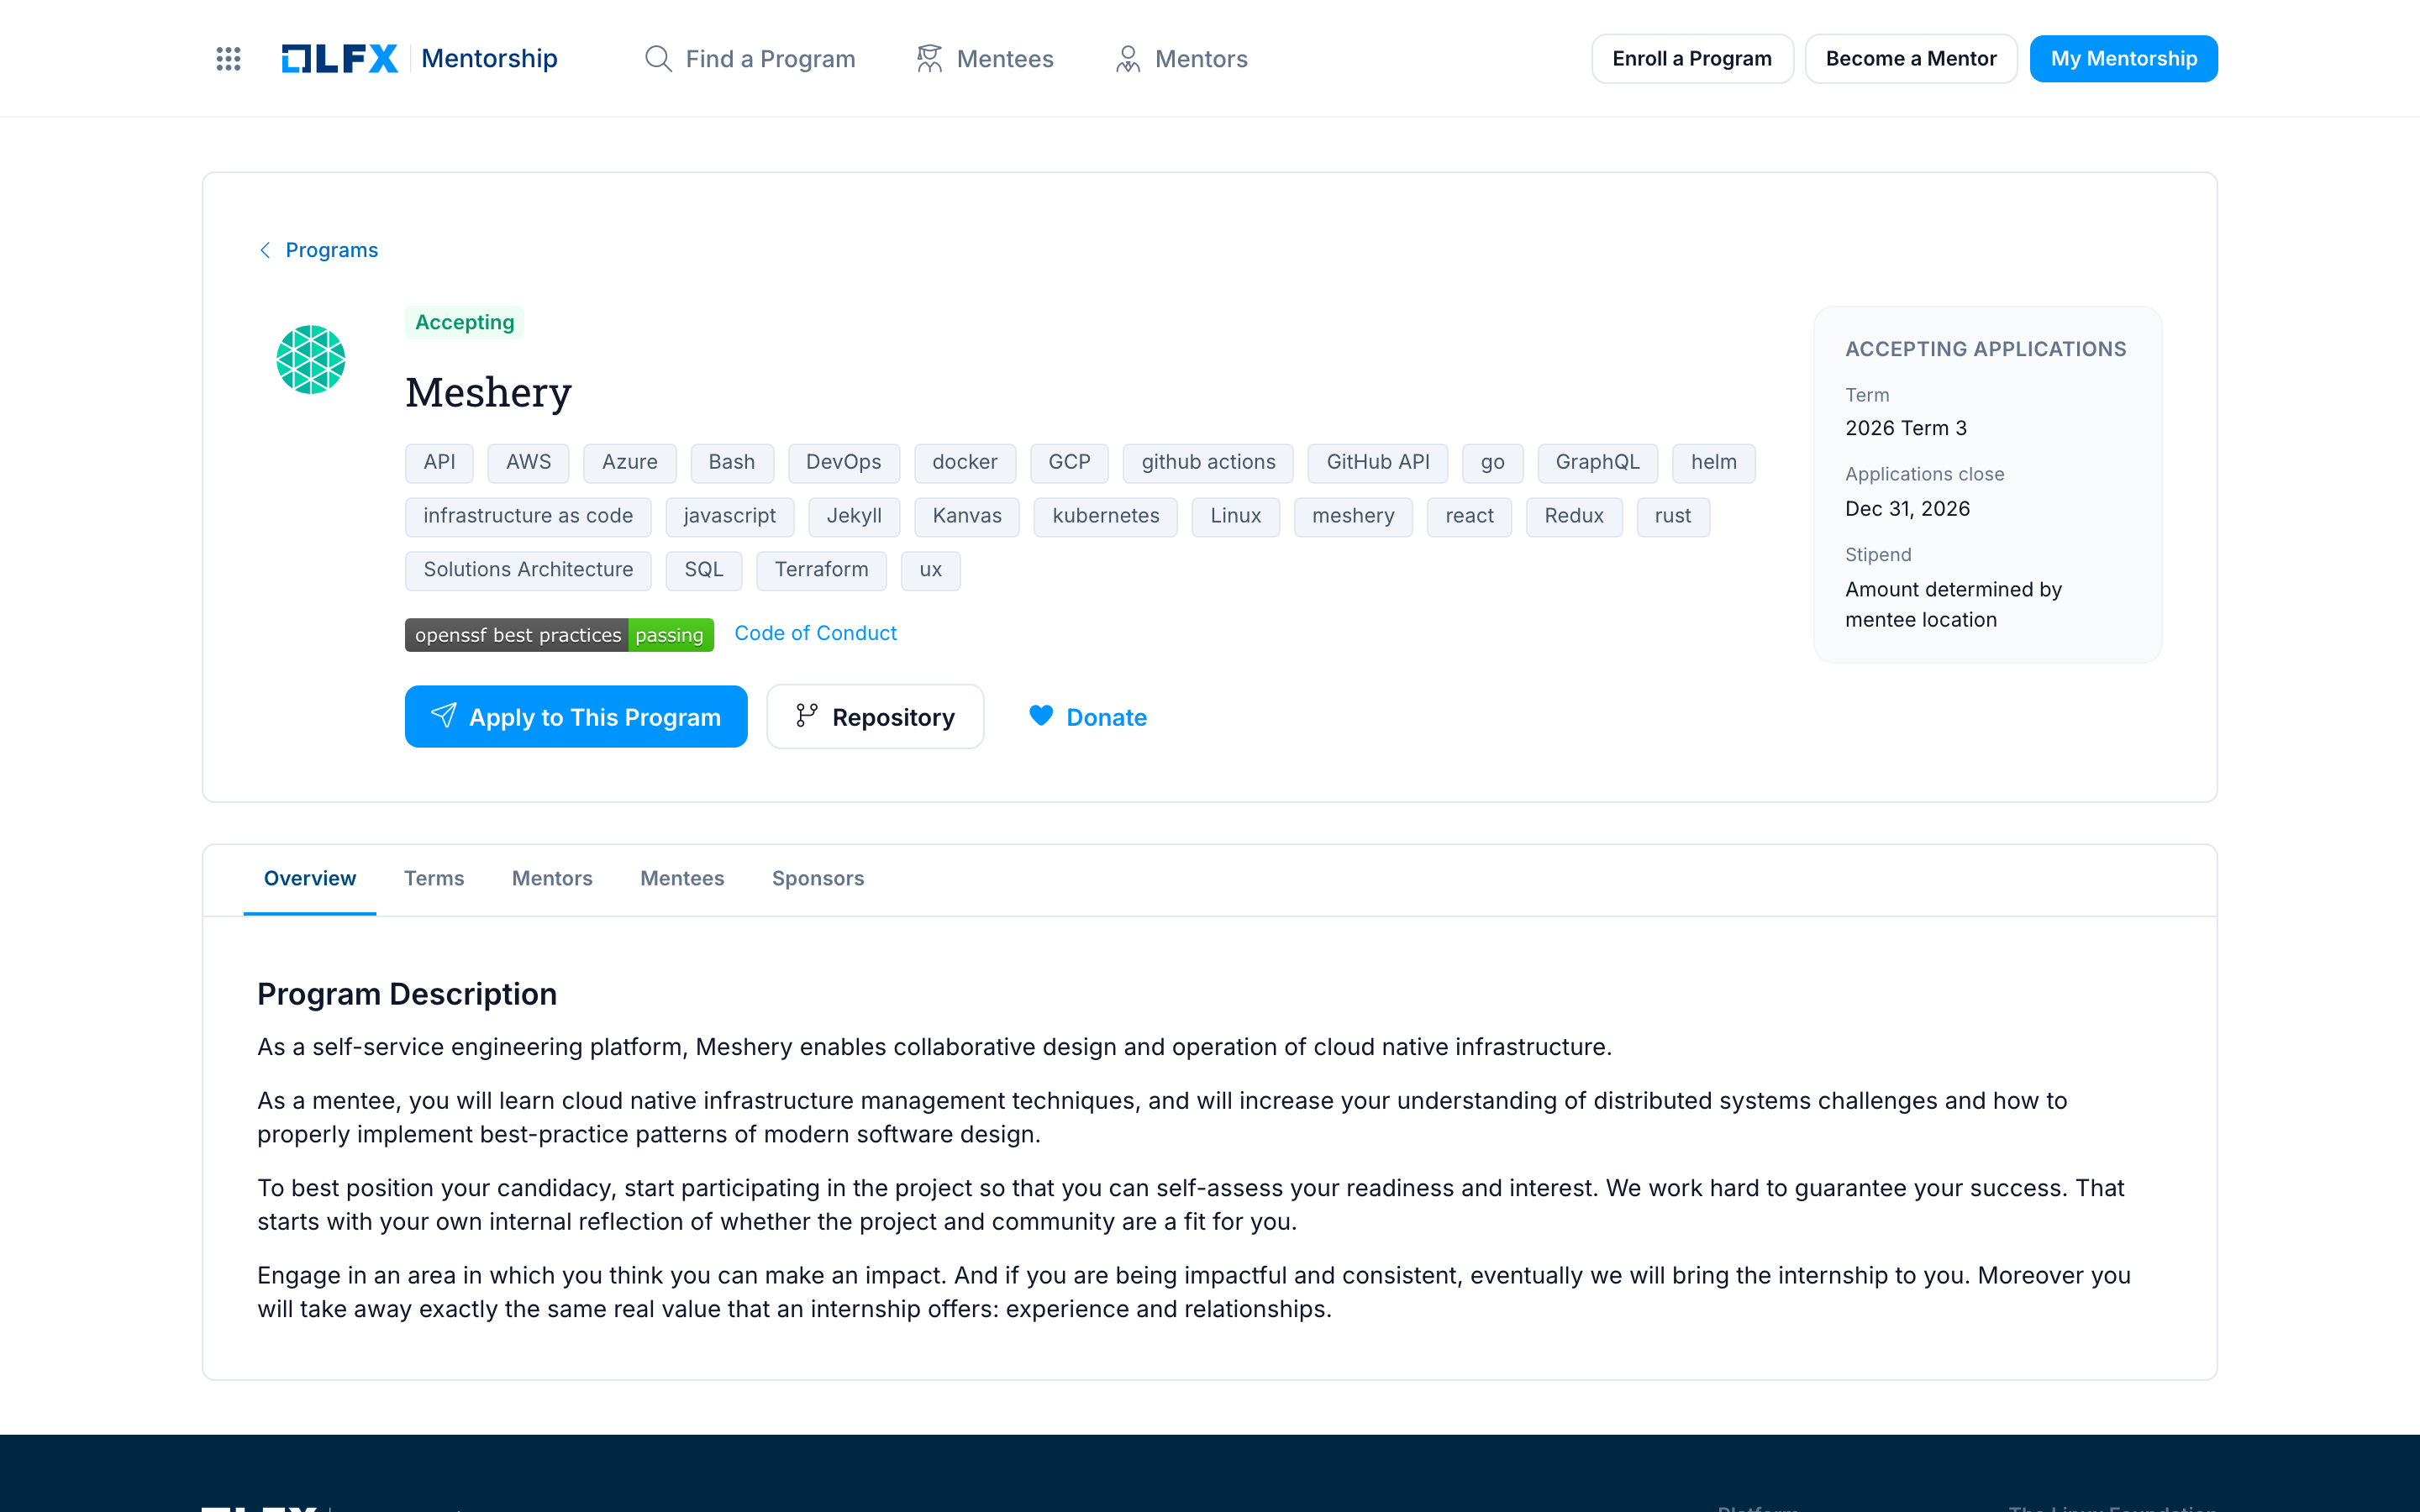Click the Mentees graduate icon
This screenshot has width=2420, height=1512.
[x=930, y=59]
